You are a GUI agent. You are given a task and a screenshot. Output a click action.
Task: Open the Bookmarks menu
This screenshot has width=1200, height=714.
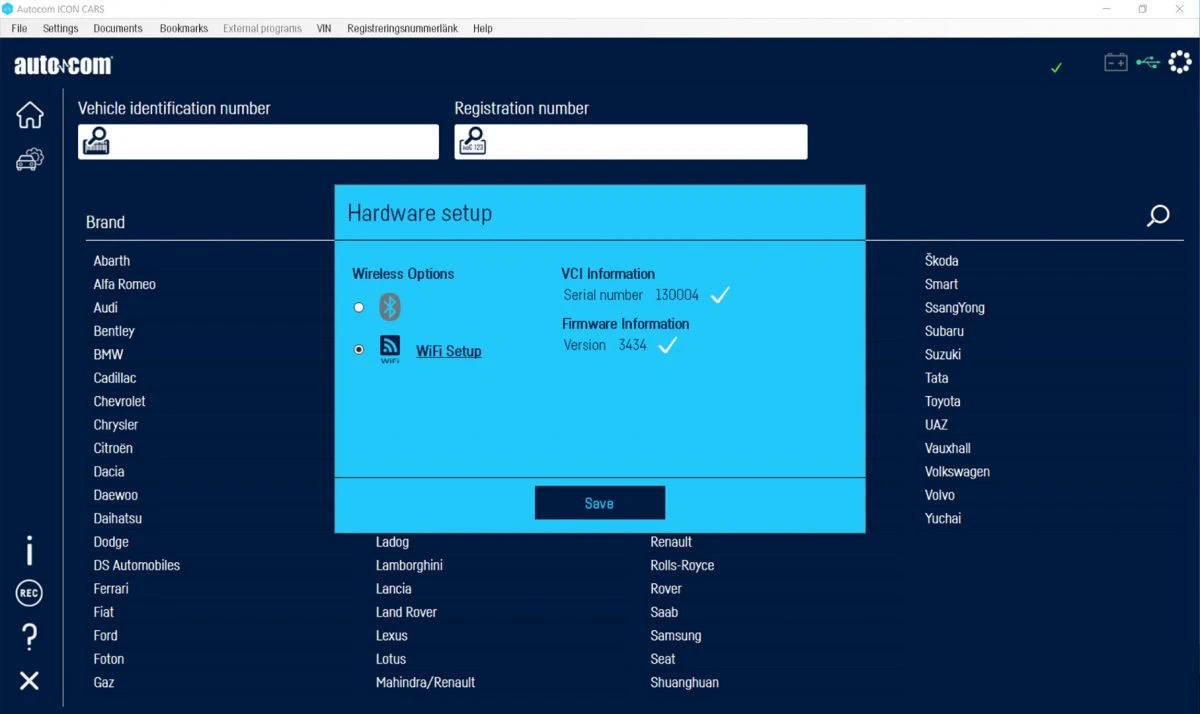coord(184,28)
